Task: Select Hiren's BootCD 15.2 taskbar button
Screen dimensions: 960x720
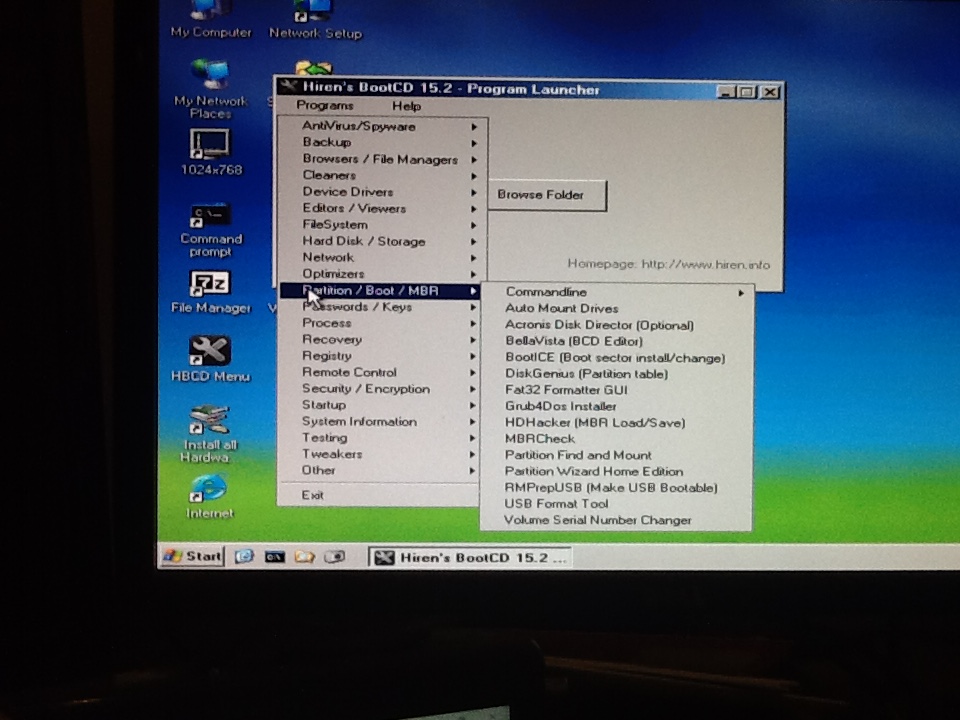Action: click(x=470, y=557)
